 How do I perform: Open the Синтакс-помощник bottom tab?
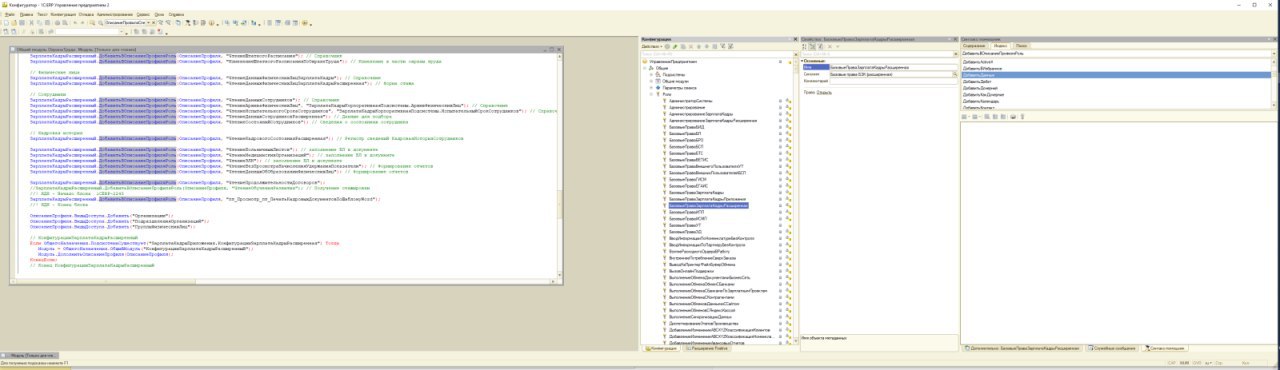click(x=1164, y=349)
